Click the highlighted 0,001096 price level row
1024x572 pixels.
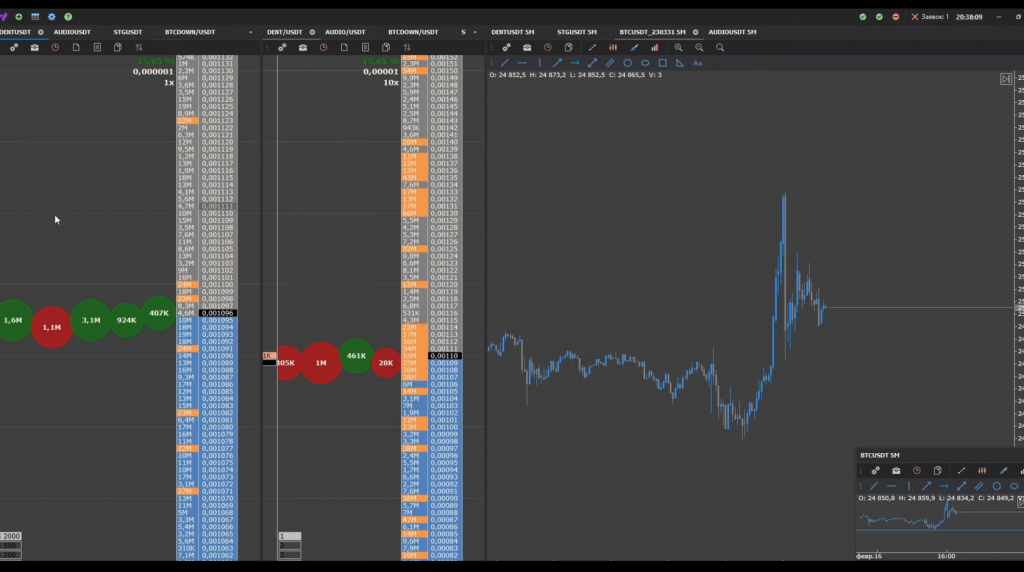216,313
